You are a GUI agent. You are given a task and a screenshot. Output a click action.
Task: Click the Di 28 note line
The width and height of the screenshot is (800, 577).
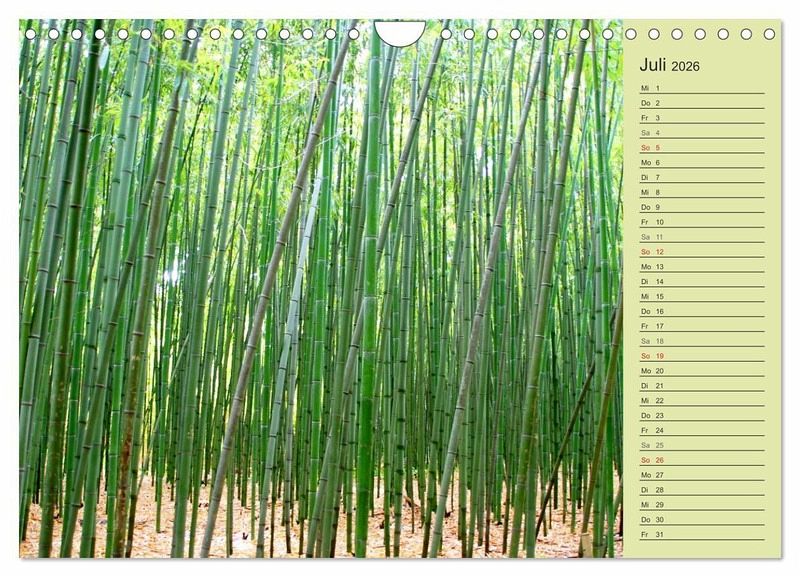(x=701, y=490)
